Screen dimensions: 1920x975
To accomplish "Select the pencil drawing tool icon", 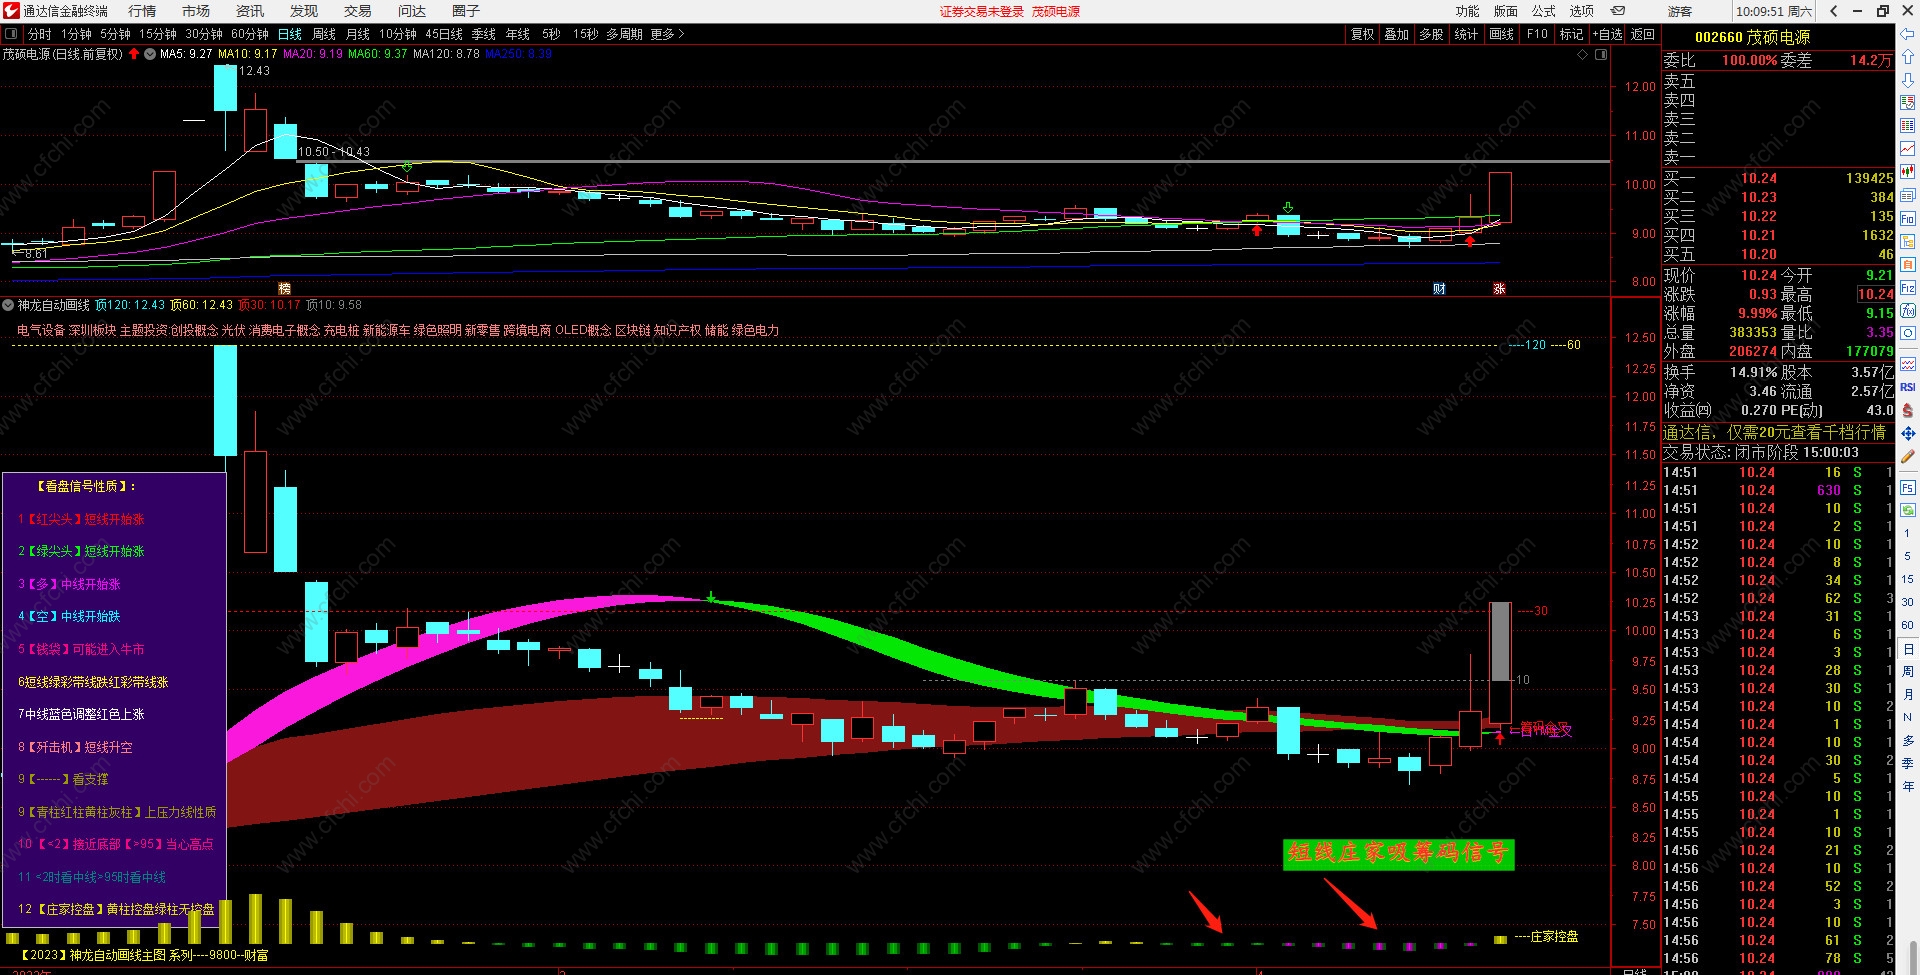I will [1908, 456].
